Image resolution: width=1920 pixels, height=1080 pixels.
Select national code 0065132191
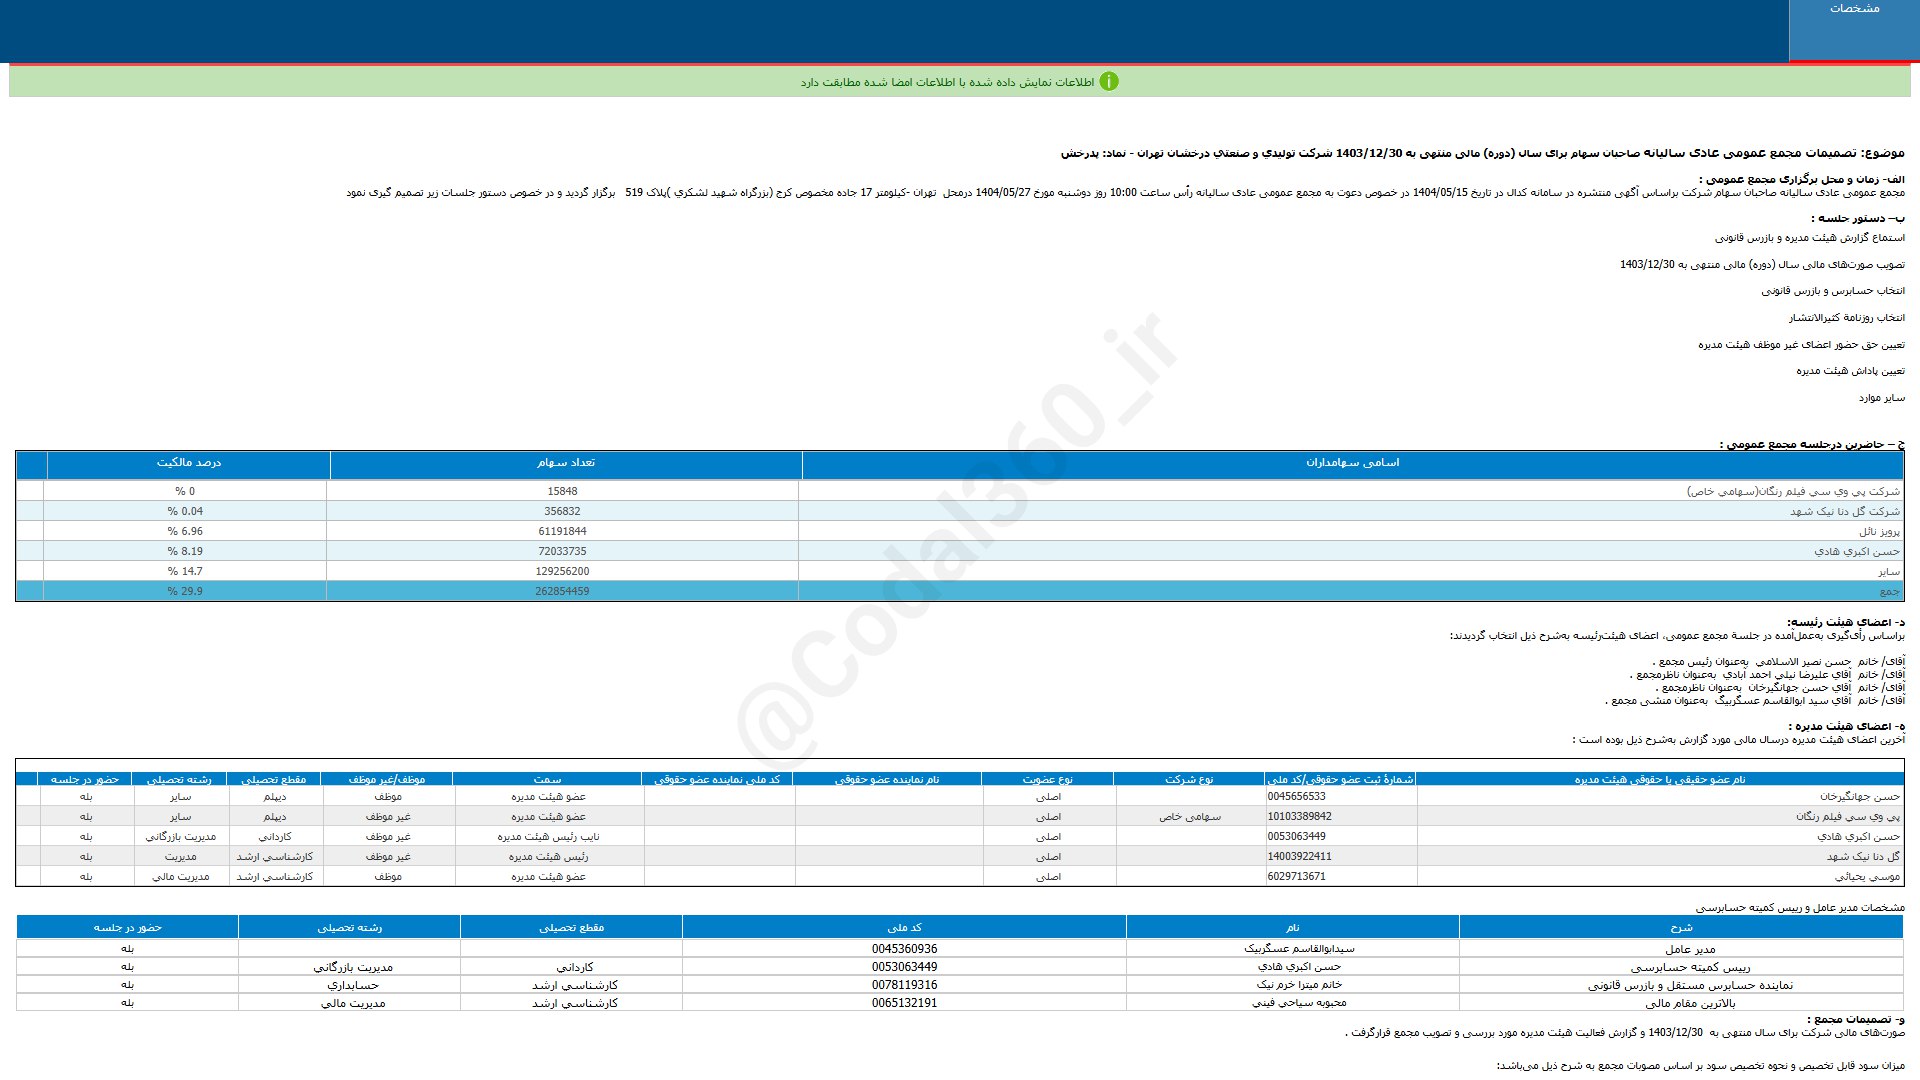coord(904,1003)
